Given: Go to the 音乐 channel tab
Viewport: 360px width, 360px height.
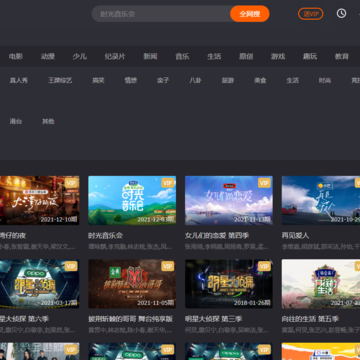Looking at the screenshot, I should pos(182,56).
